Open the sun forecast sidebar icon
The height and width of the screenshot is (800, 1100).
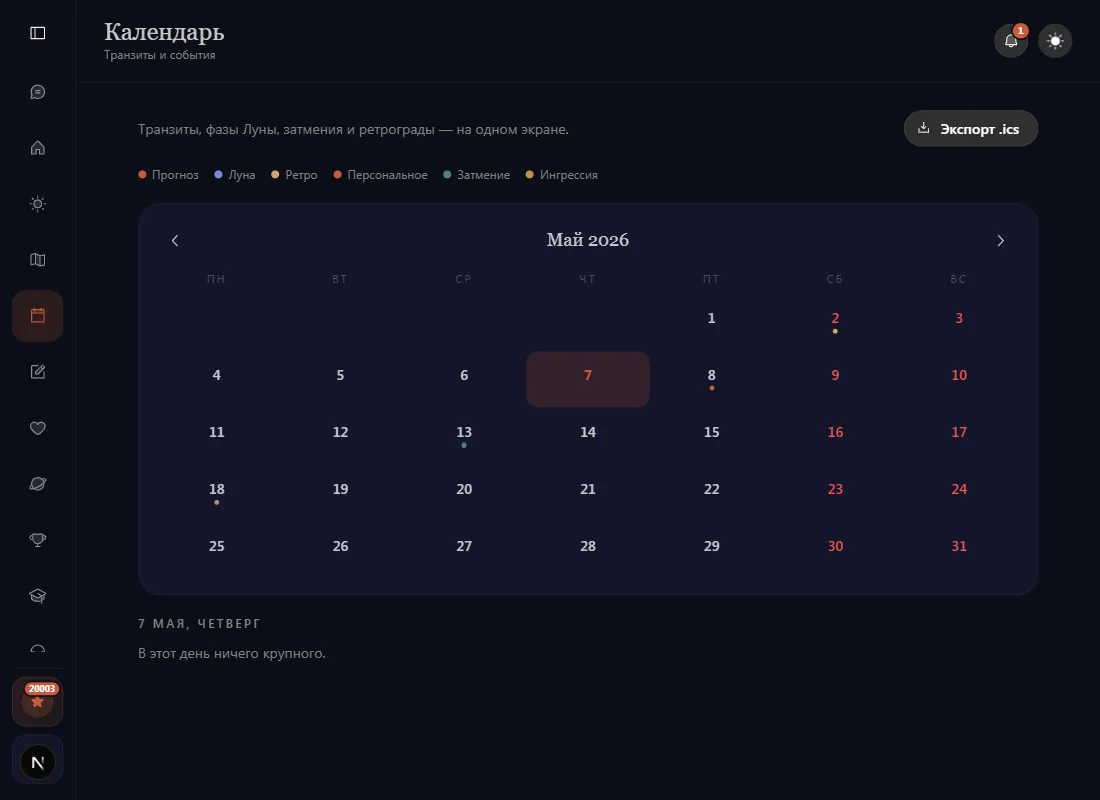coord(38,204)
